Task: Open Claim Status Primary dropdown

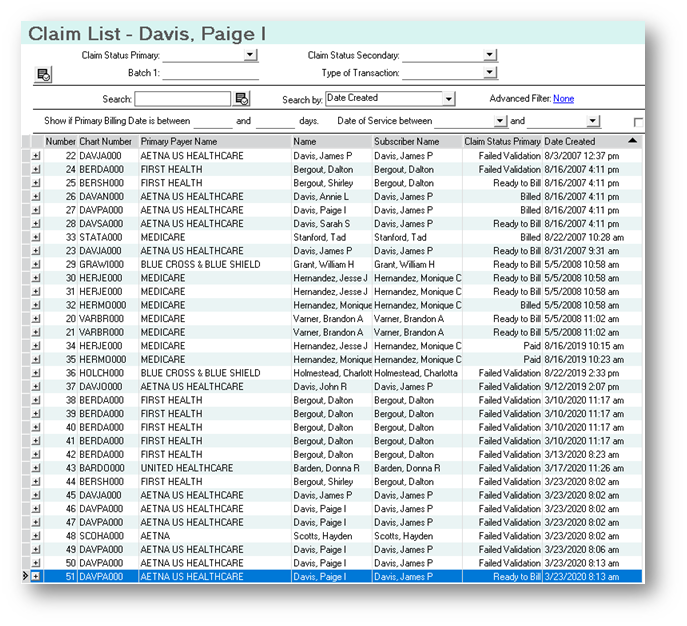Action: (250, 56)
